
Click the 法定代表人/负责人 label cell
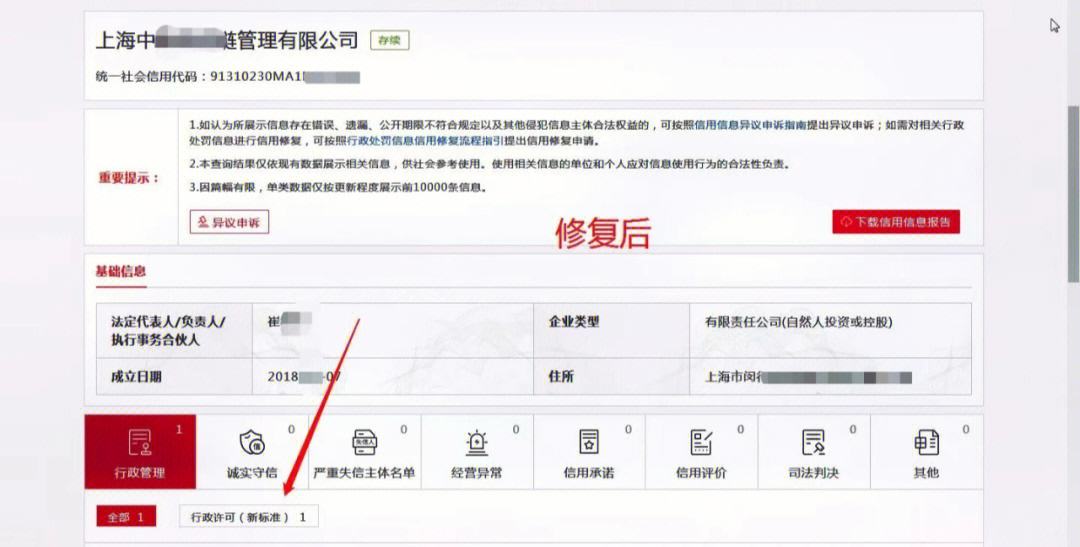[x=174, y=330]
